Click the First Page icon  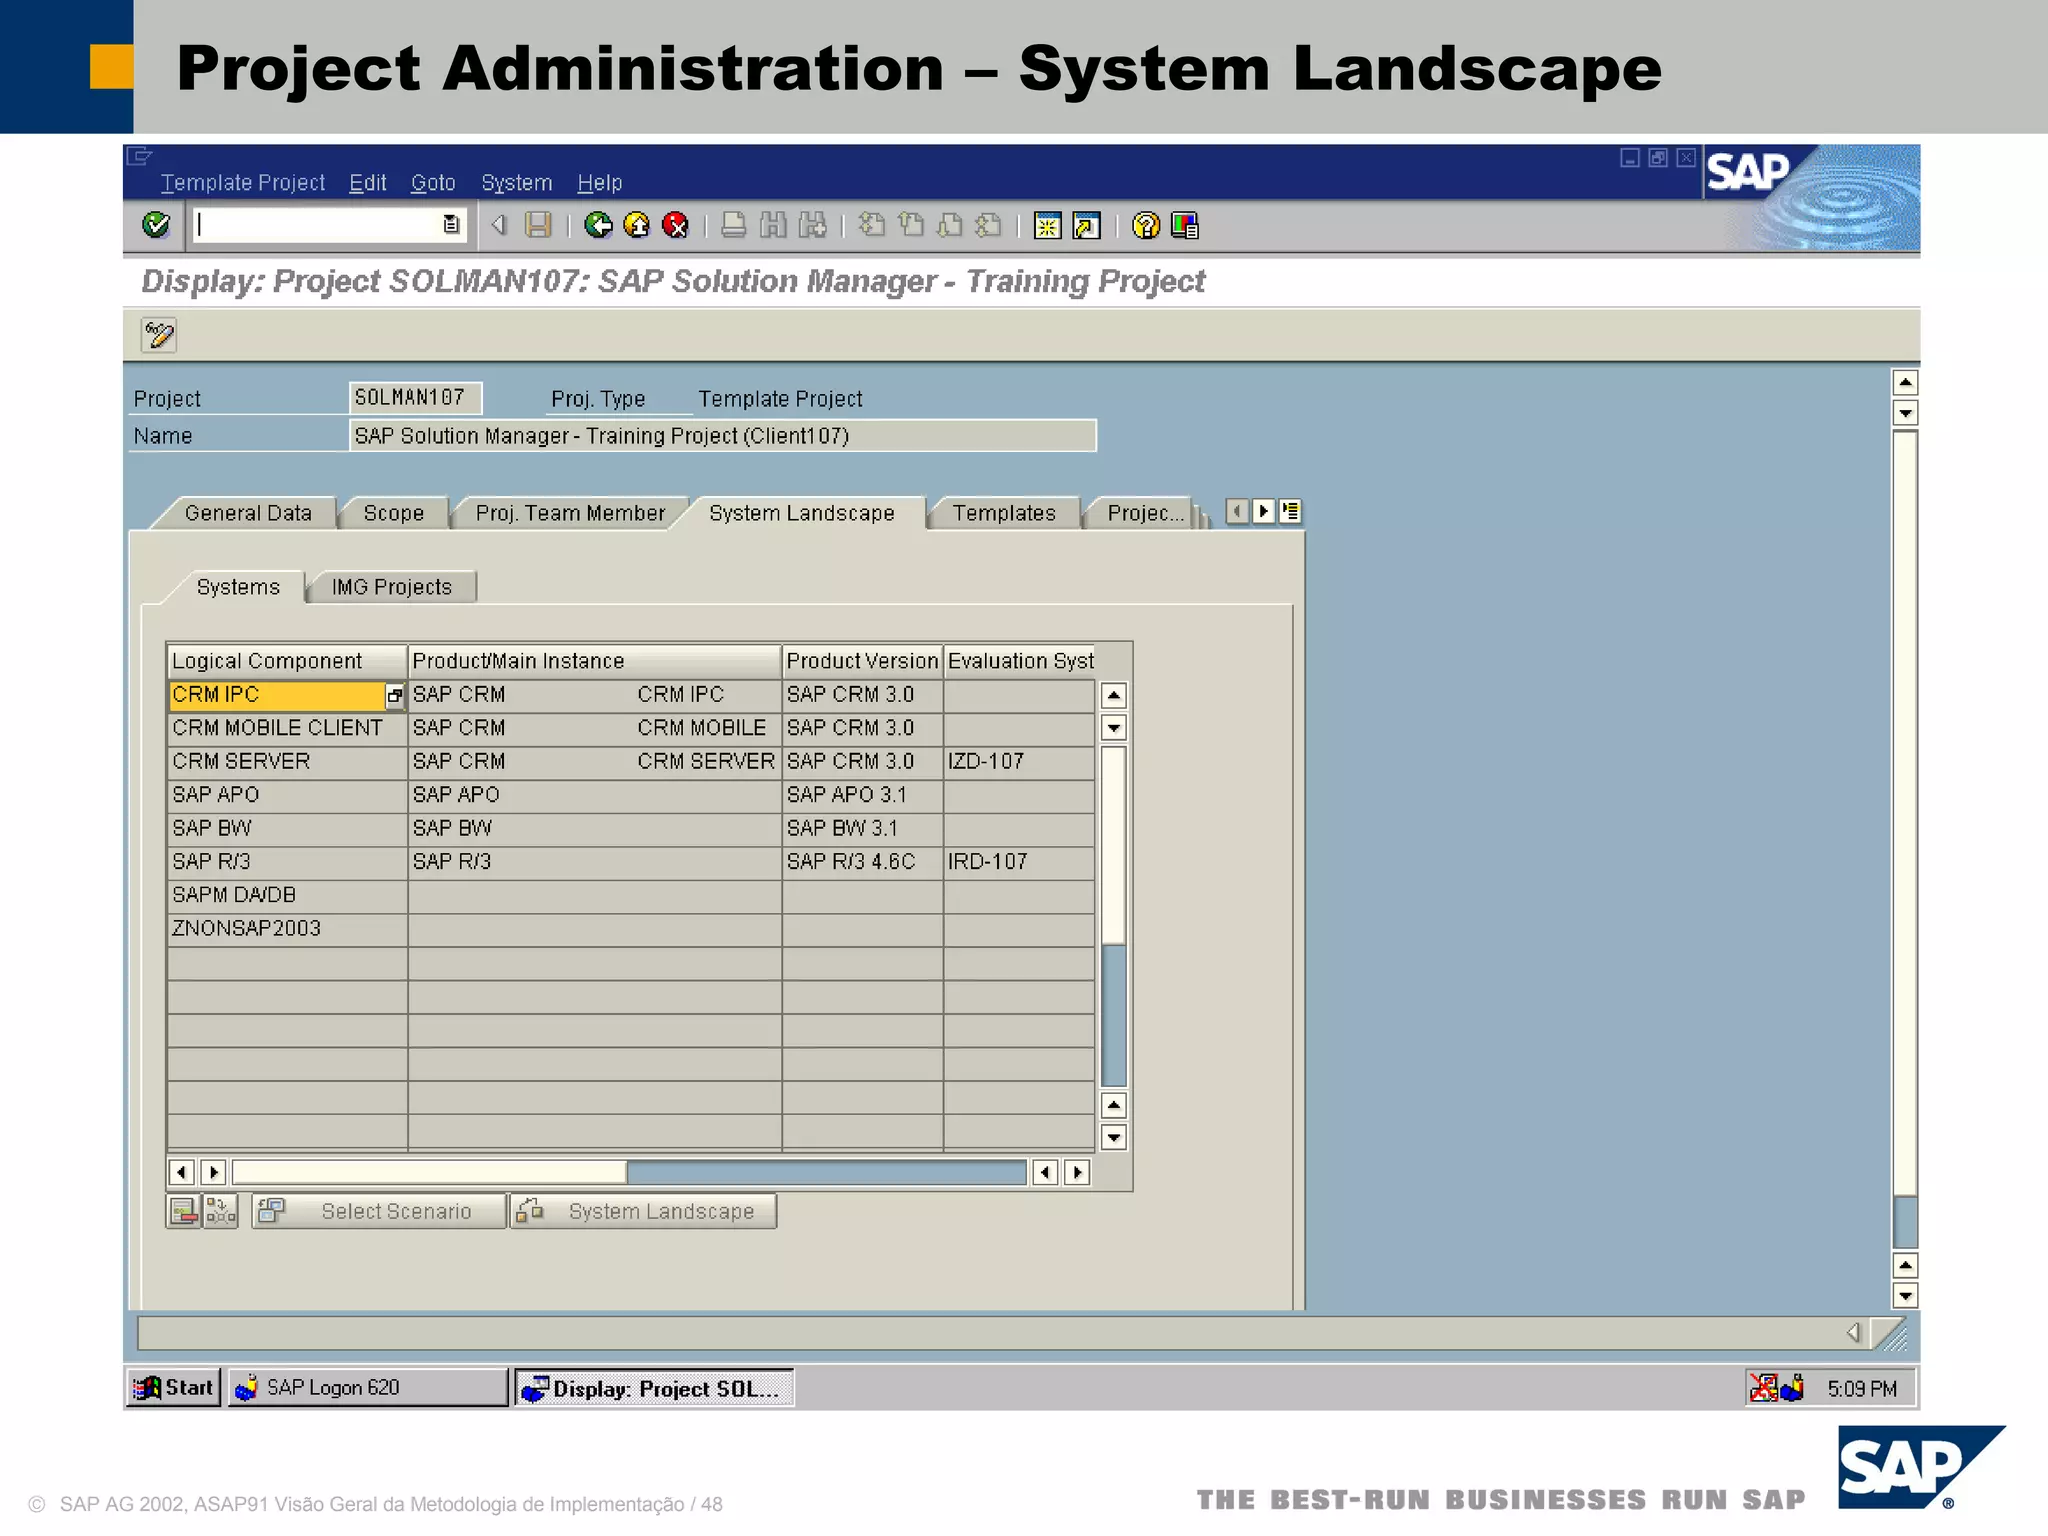click(x=871, y=225)
